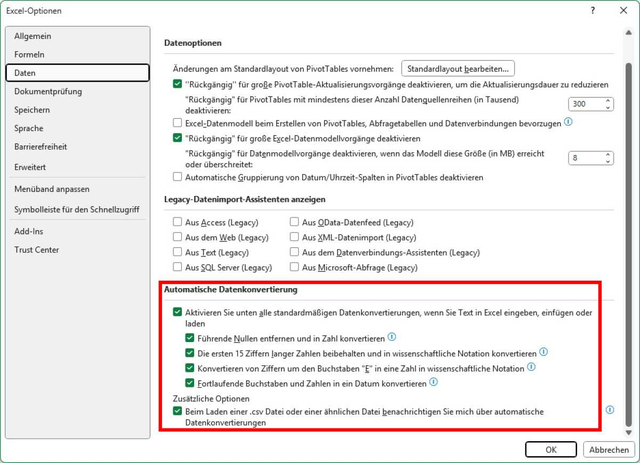This screenshot has height=463, width=640.
Task: Check Aus dem Datenverbindungs-Assistenten (Legacy)
Action: pos(294,252)
